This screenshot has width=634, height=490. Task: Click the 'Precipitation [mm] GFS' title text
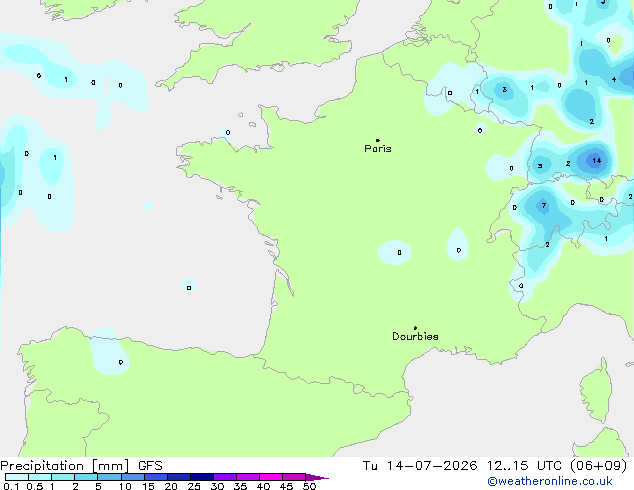[81, 466]
